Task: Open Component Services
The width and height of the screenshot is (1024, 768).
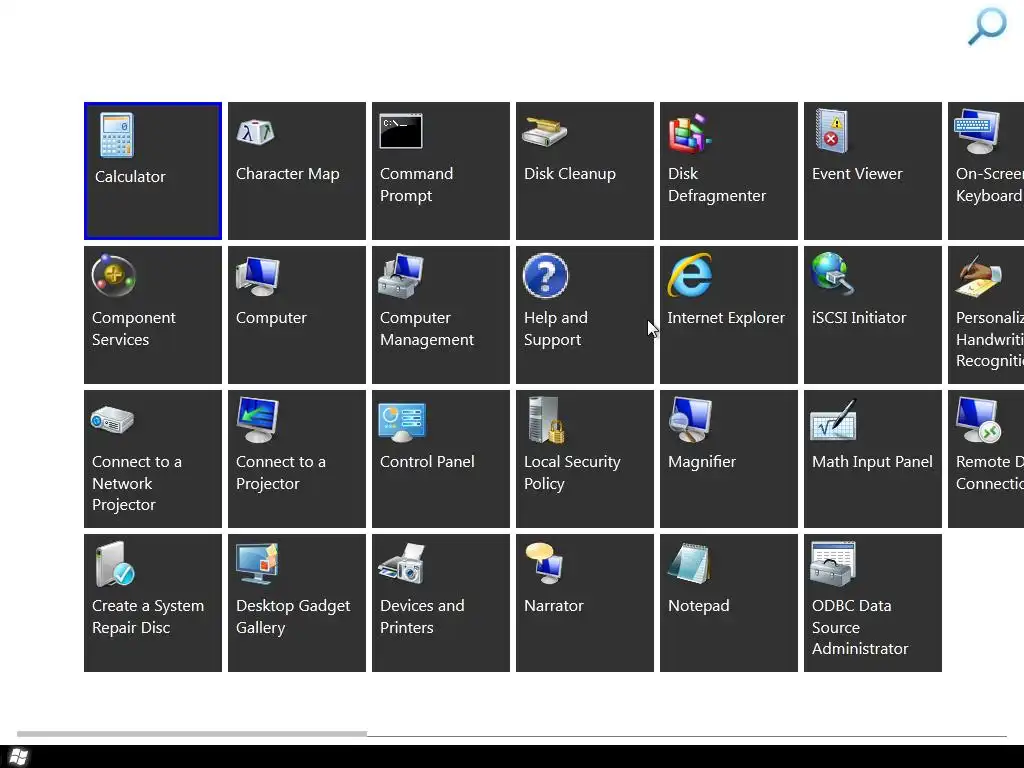Action: 153,315
